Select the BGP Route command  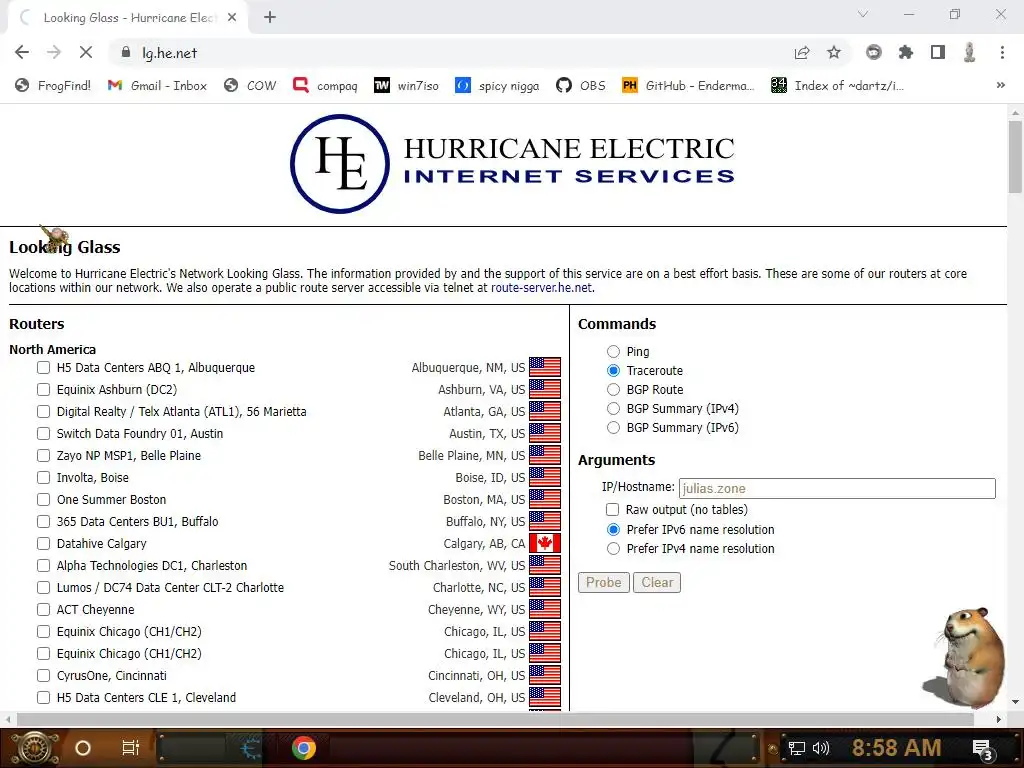613,389
